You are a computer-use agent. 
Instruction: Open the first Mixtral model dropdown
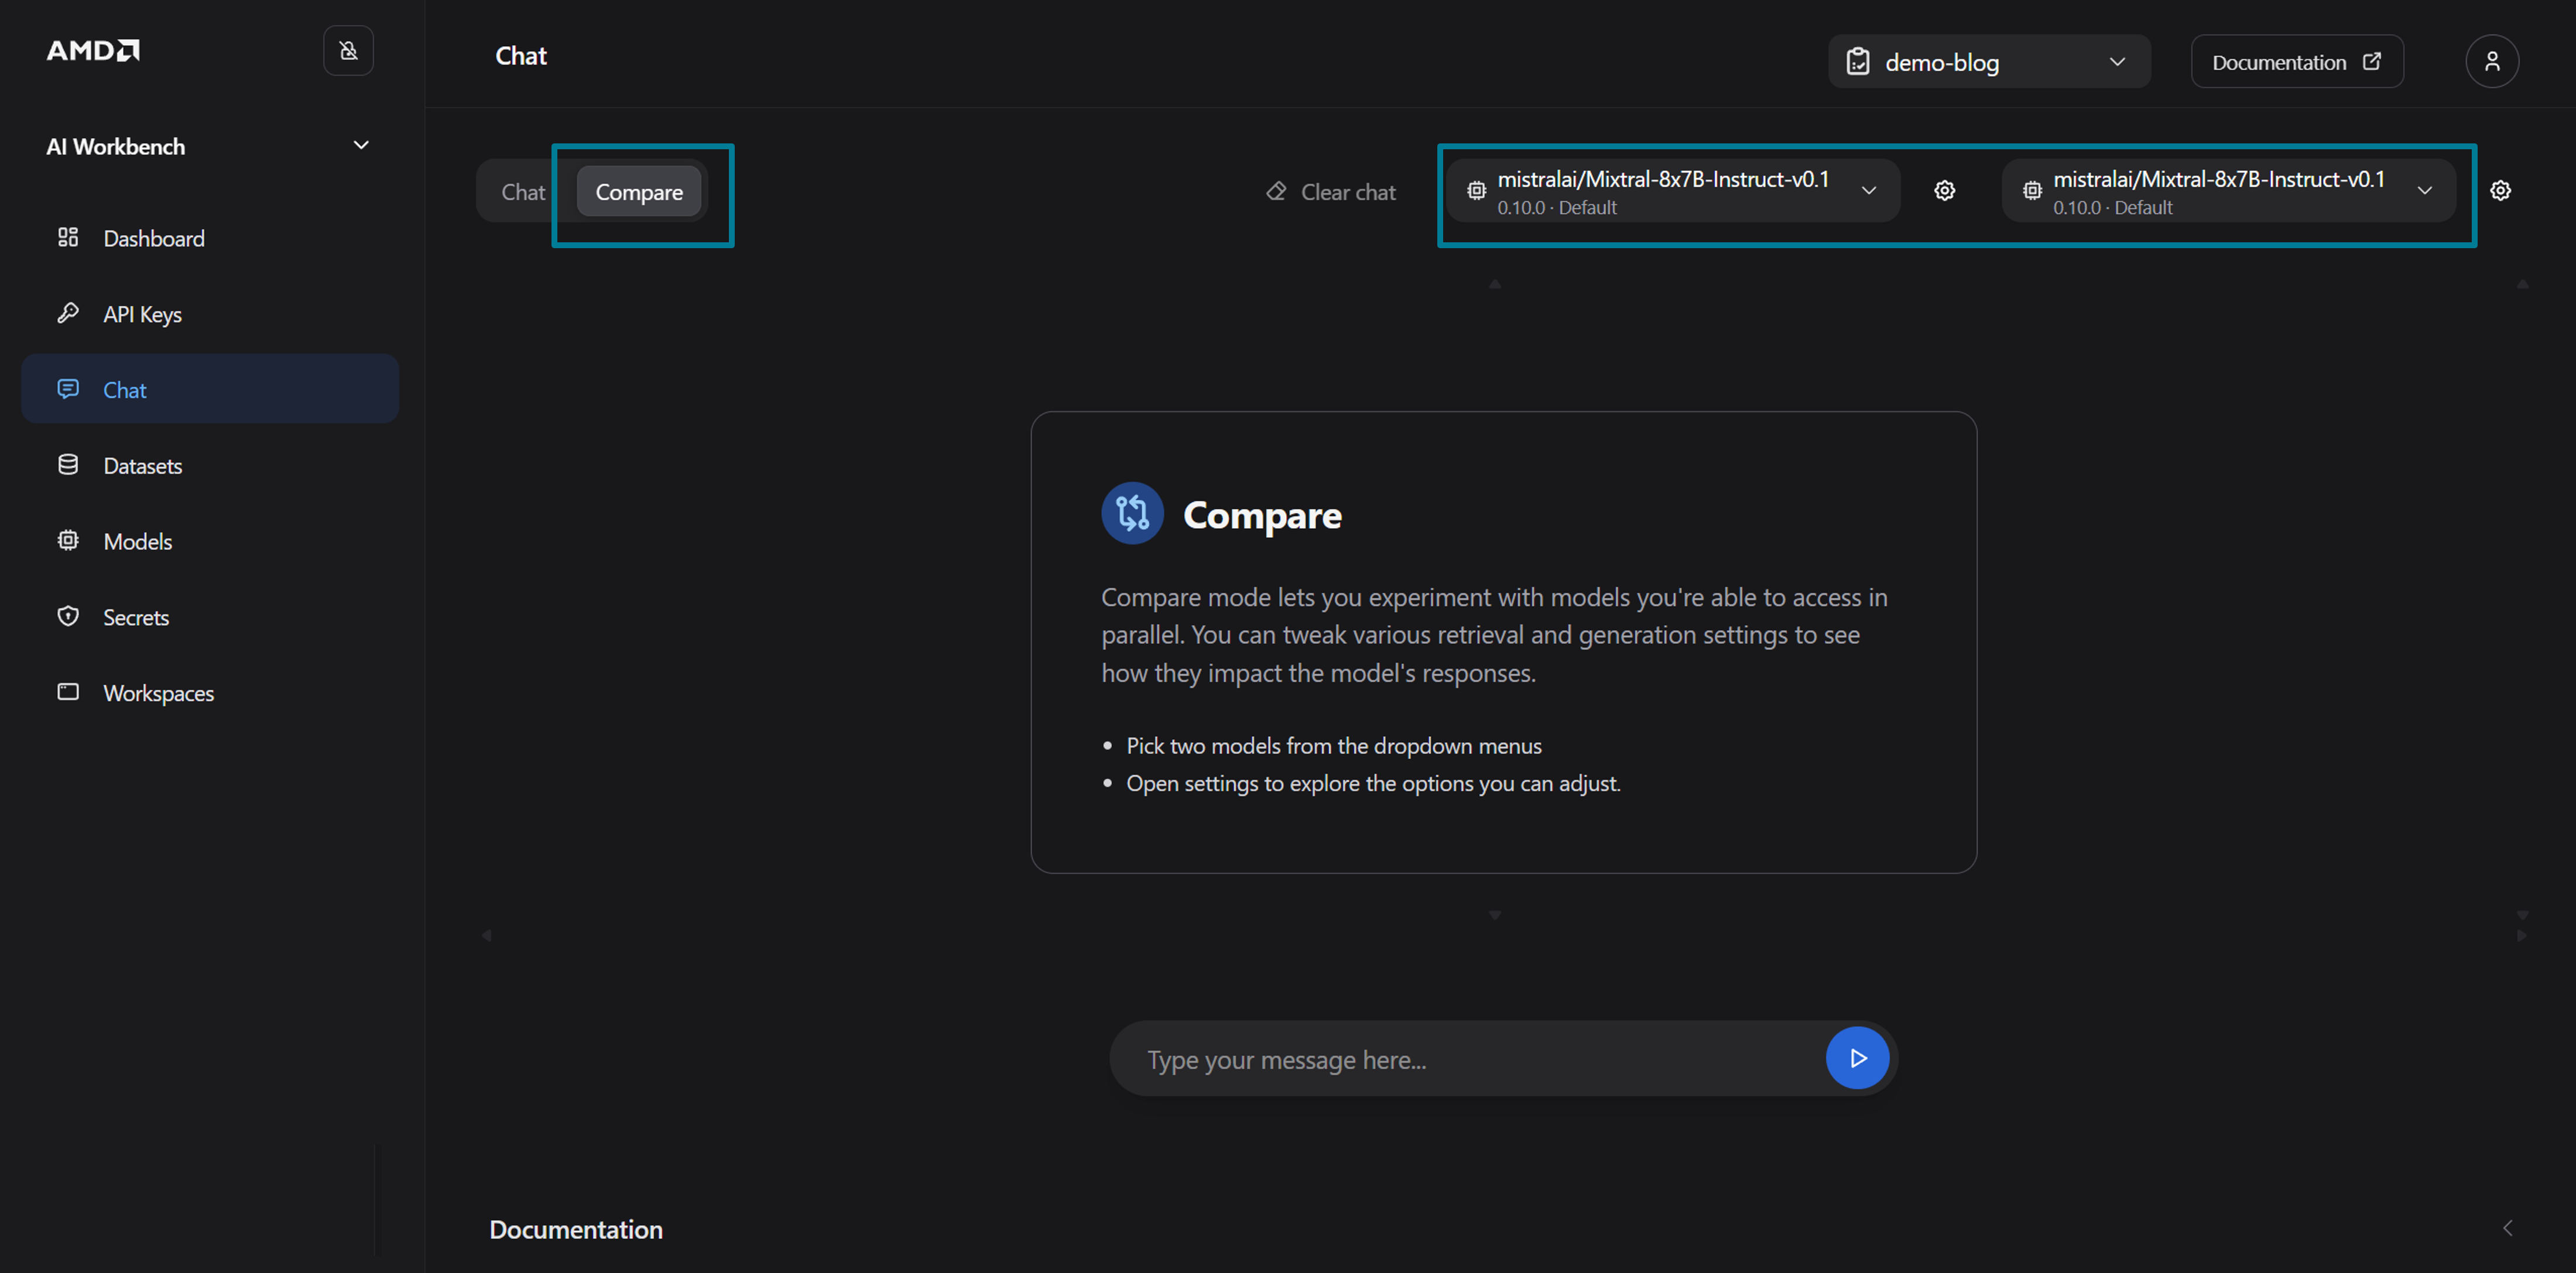[x=1672, y=191]
